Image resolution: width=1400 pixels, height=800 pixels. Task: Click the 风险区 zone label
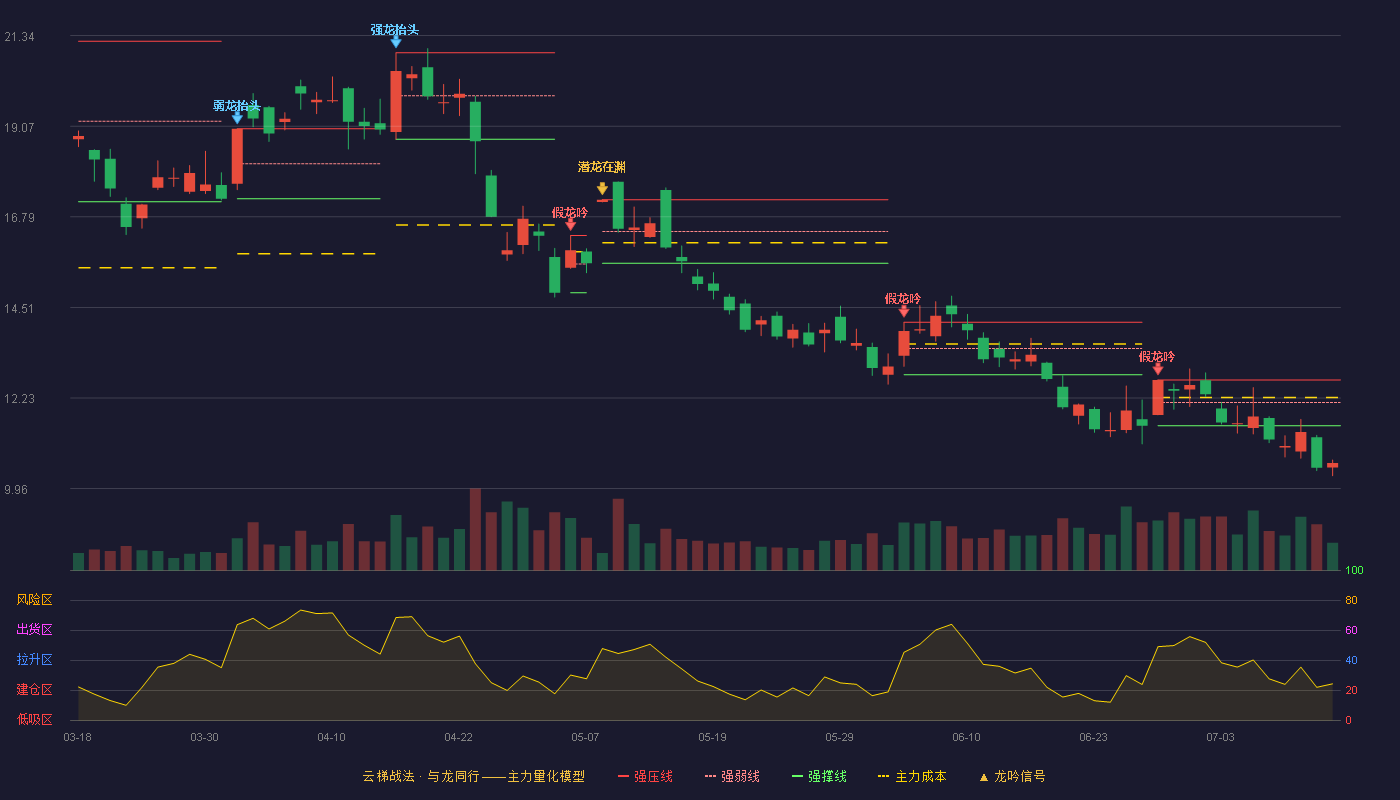click(34, 600)
